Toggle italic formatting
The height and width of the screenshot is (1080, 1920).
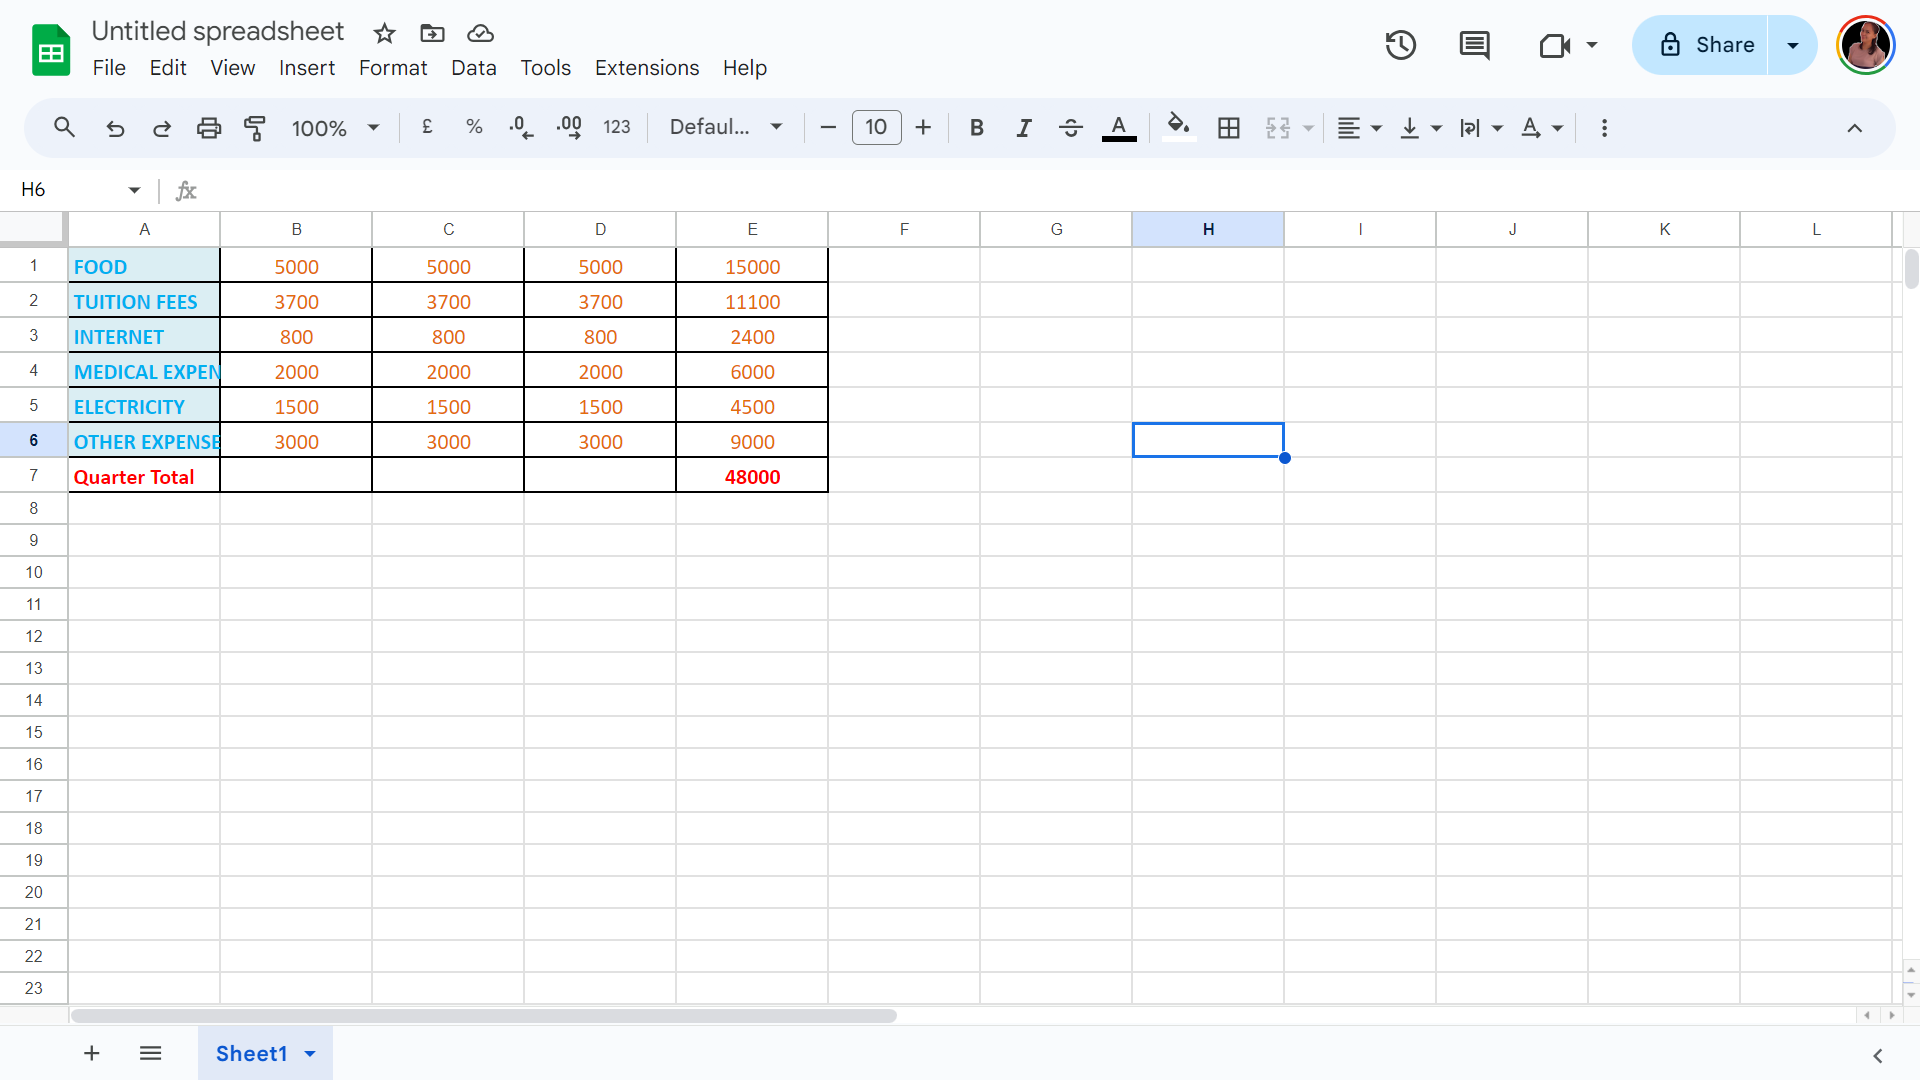[x=1024, y=128]
